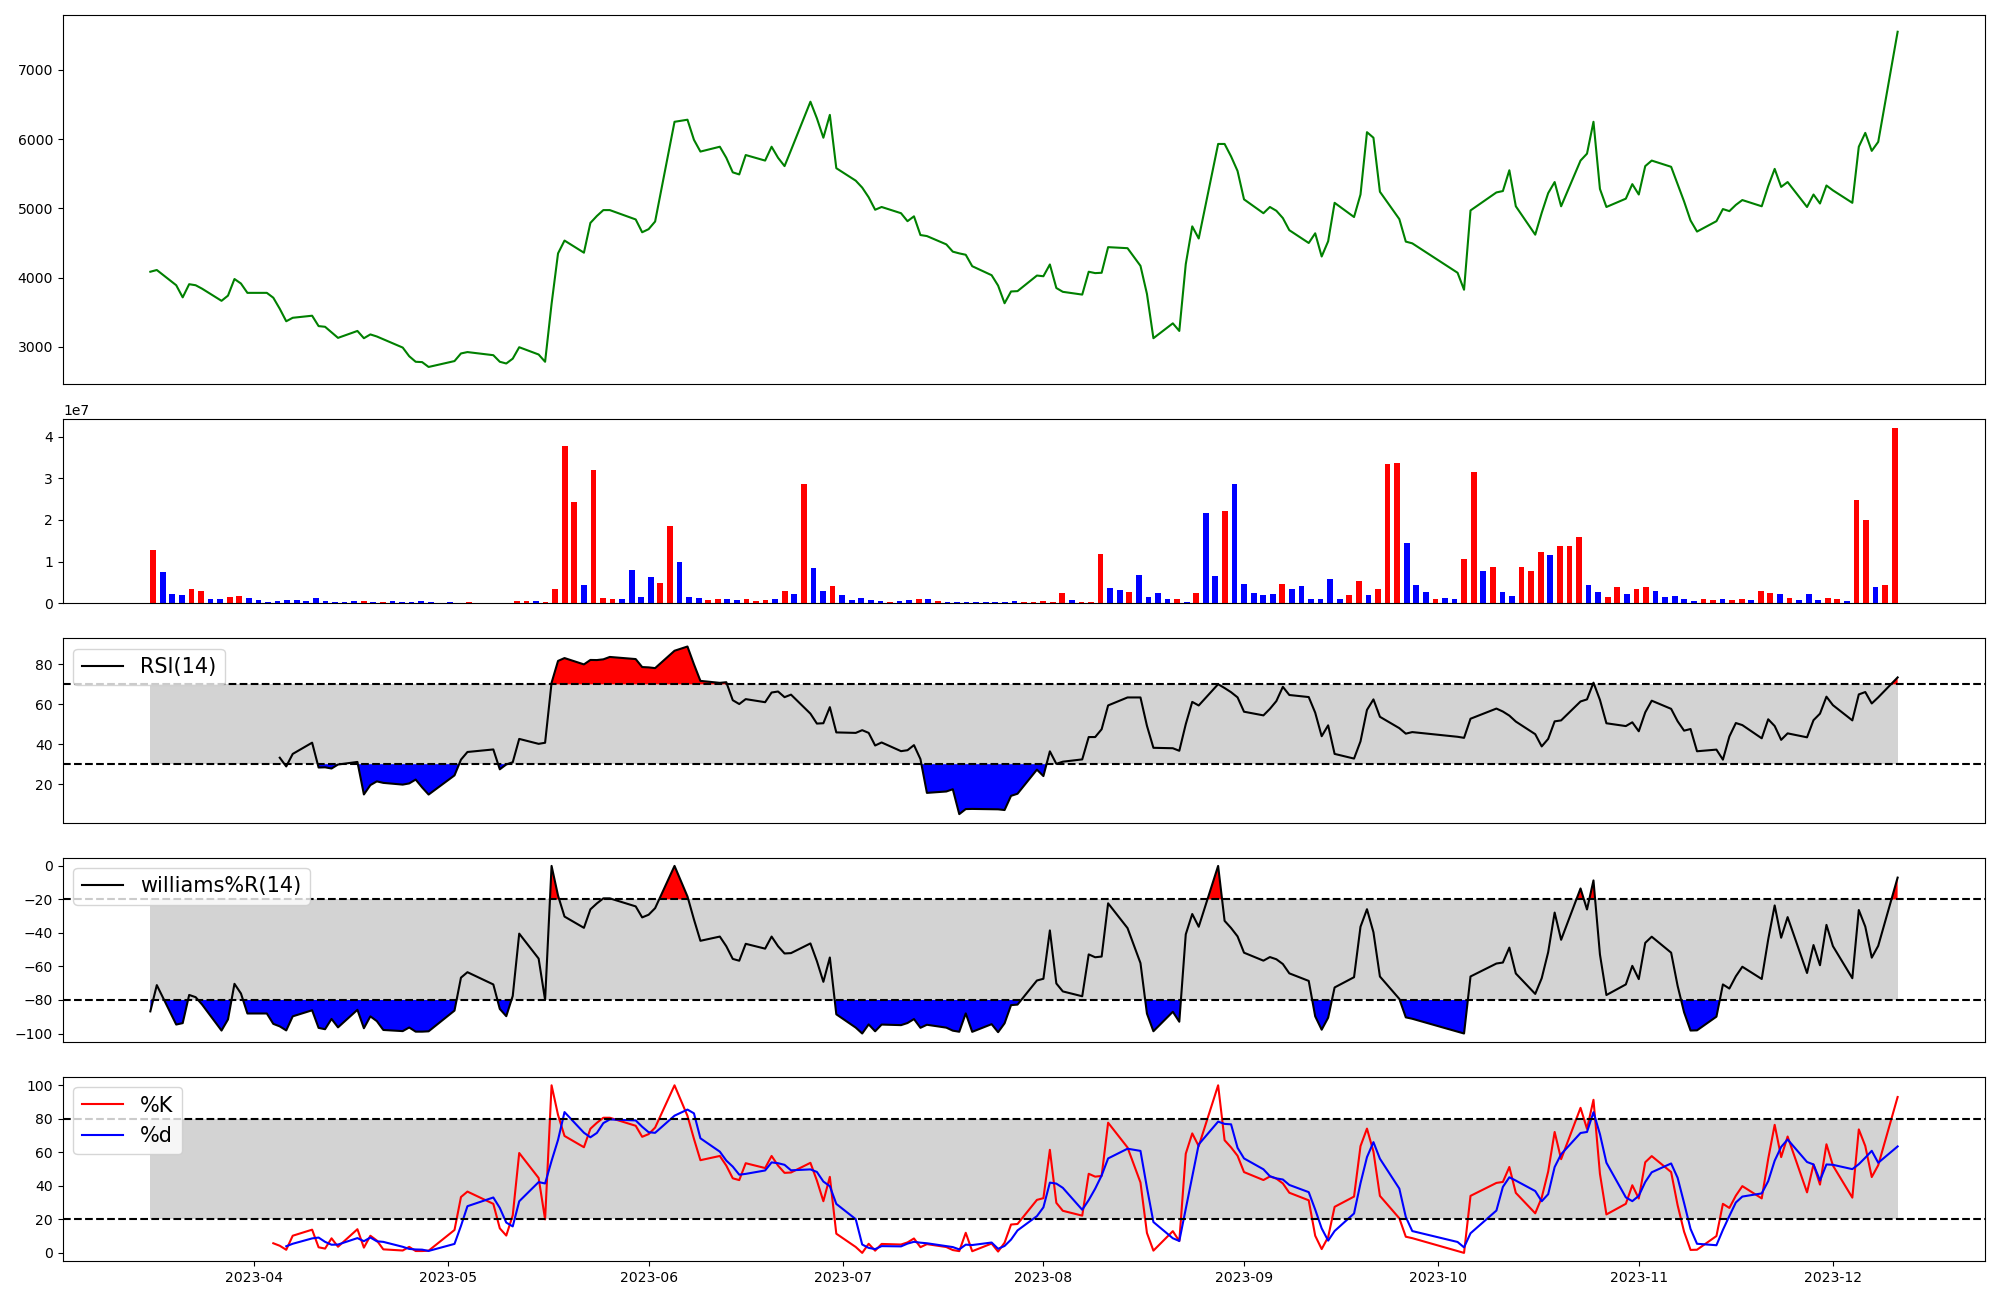2000x1300 pixels.
Task: Click the 2023-12 date axis label
Action: (x=1832, y=1277)
